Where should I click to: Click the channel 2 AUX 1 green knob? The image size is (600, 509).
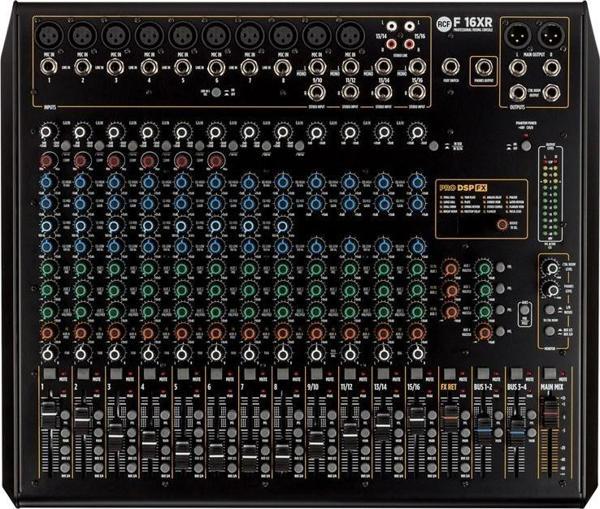[x=81, y=269]
